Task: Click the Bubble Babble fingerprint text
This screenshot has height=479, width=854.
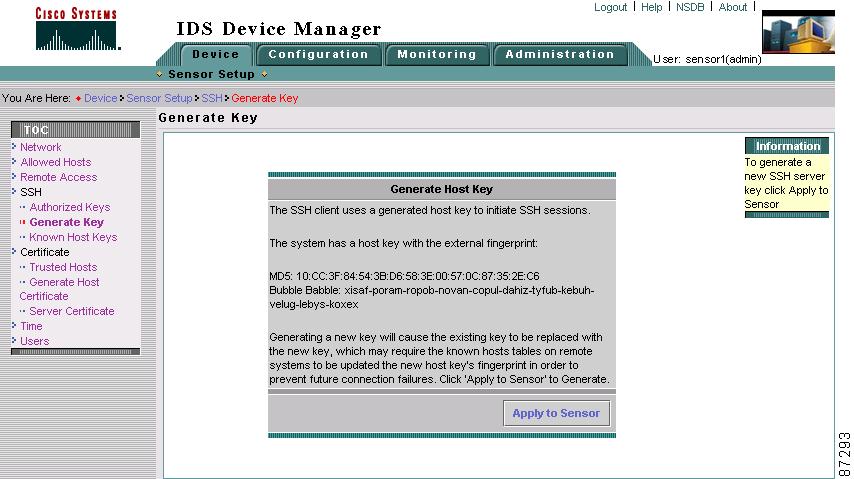Action: (431, 297)
